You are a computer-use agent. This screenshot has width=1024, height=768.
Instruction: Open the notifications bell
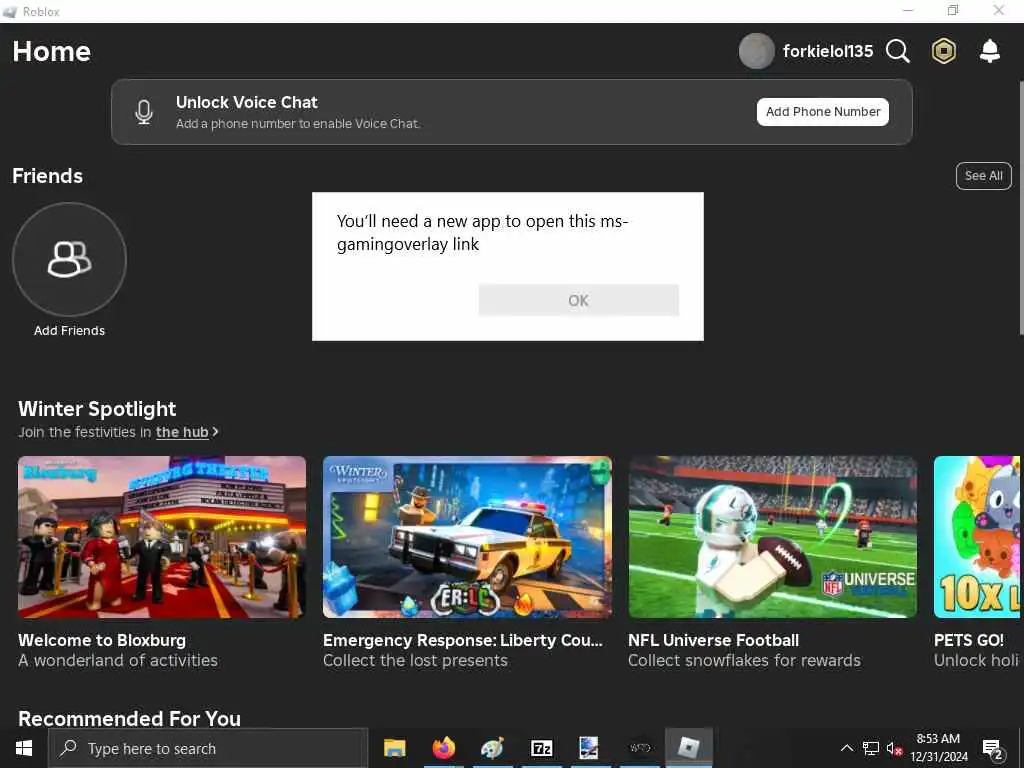[990, 51]
